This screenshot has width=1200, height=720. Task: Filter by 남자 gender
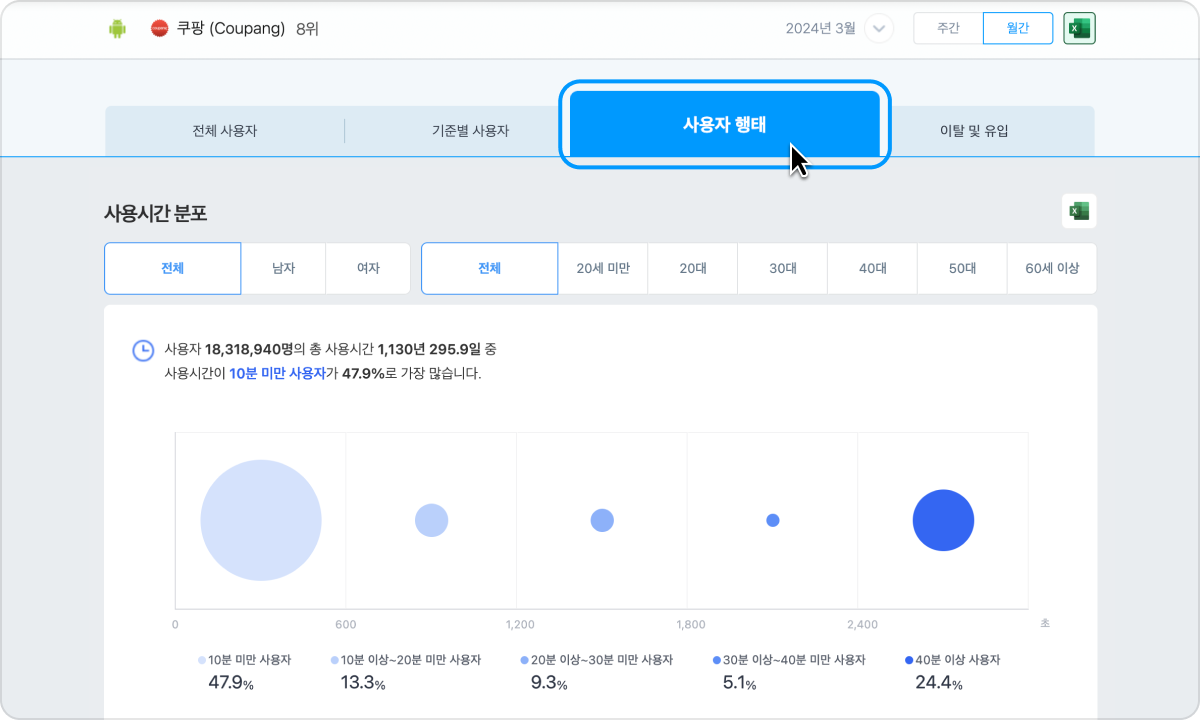(x=284, y=268)
